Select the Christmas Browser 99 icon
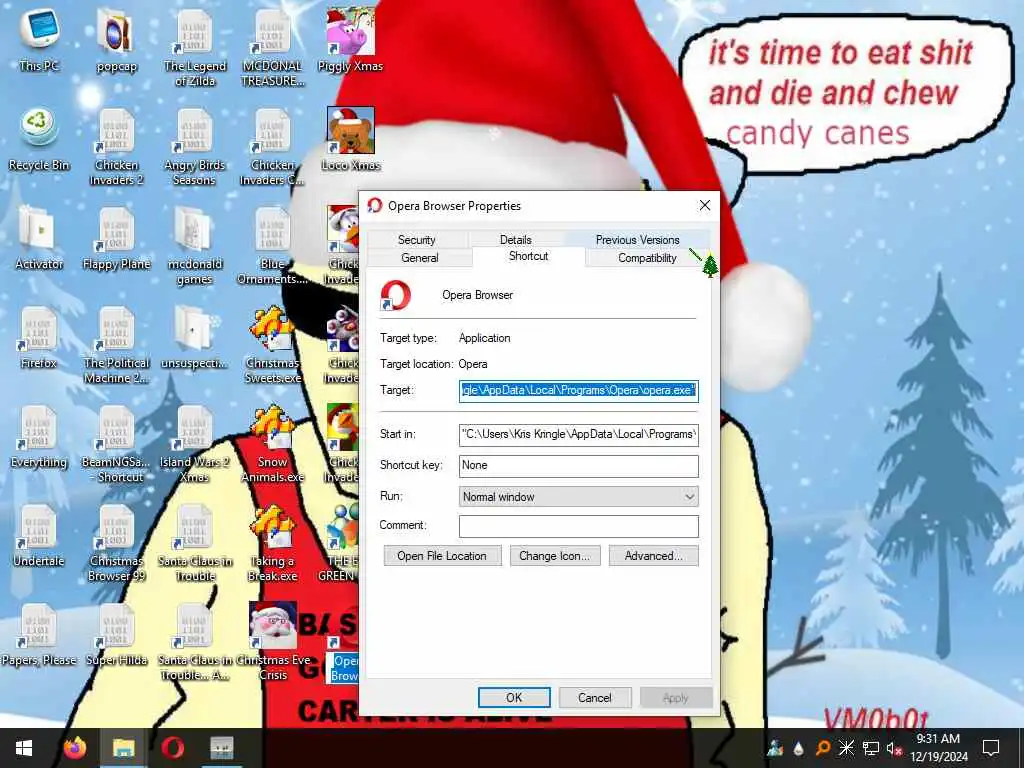The height and width of the screenshot is (768, 1024). (x=116, y=543)
